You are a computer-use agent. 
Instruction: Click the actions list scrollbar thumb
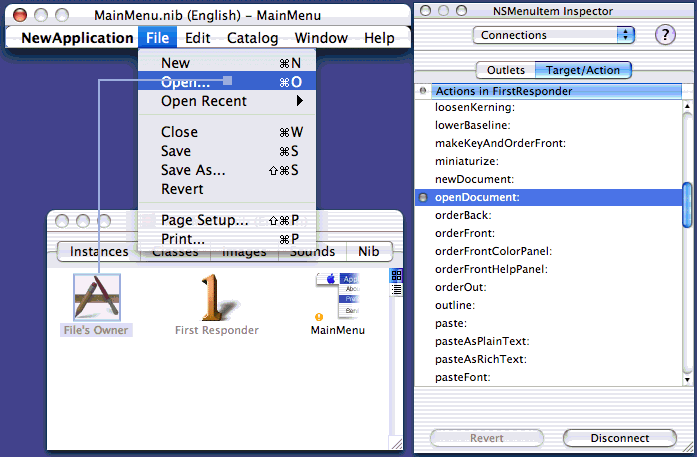pos(687,205)
